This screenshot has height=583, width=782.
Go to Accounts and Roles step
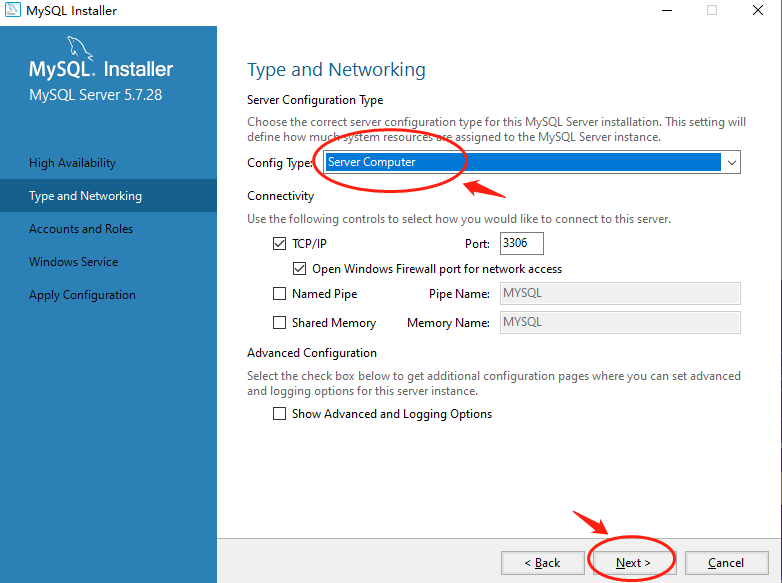[x=81, y=228]
